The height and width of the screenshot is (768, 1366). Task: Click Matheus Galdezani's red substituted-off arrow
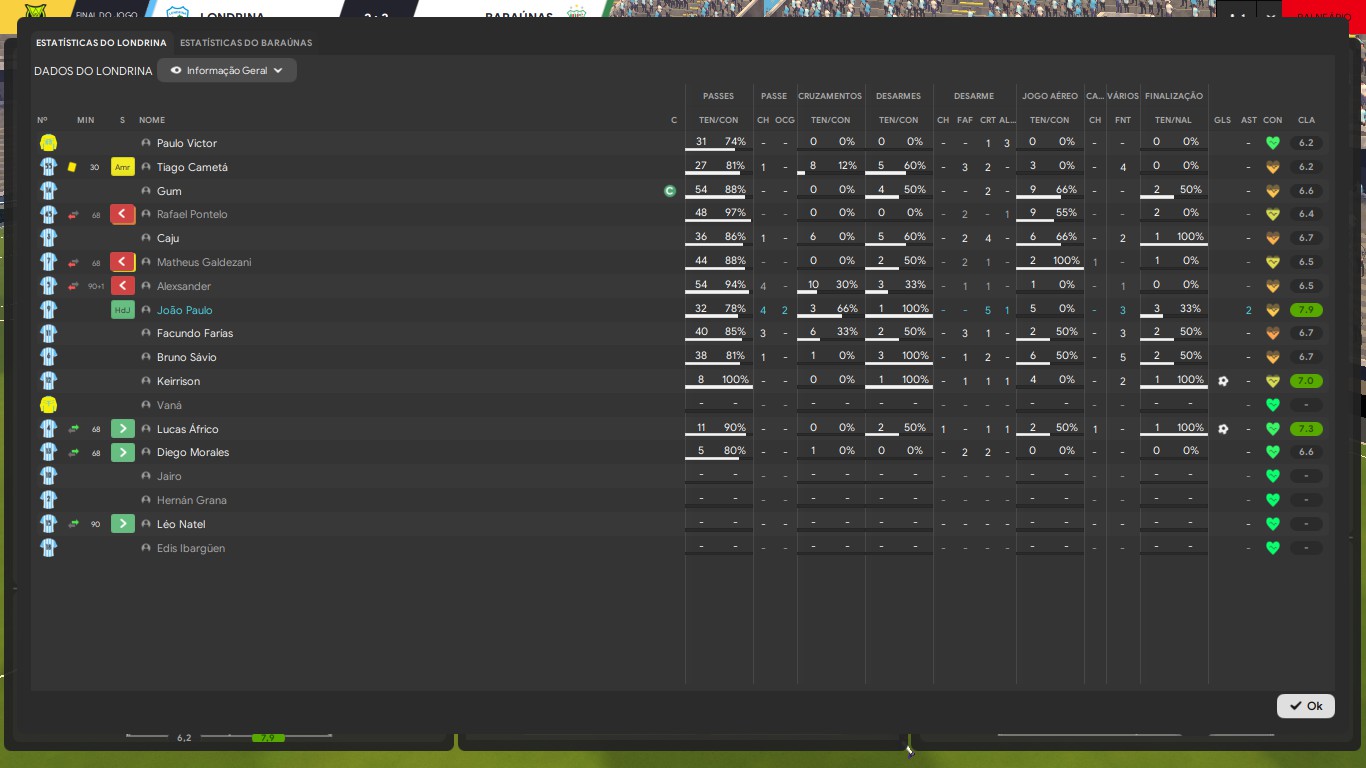coord(123,262)
